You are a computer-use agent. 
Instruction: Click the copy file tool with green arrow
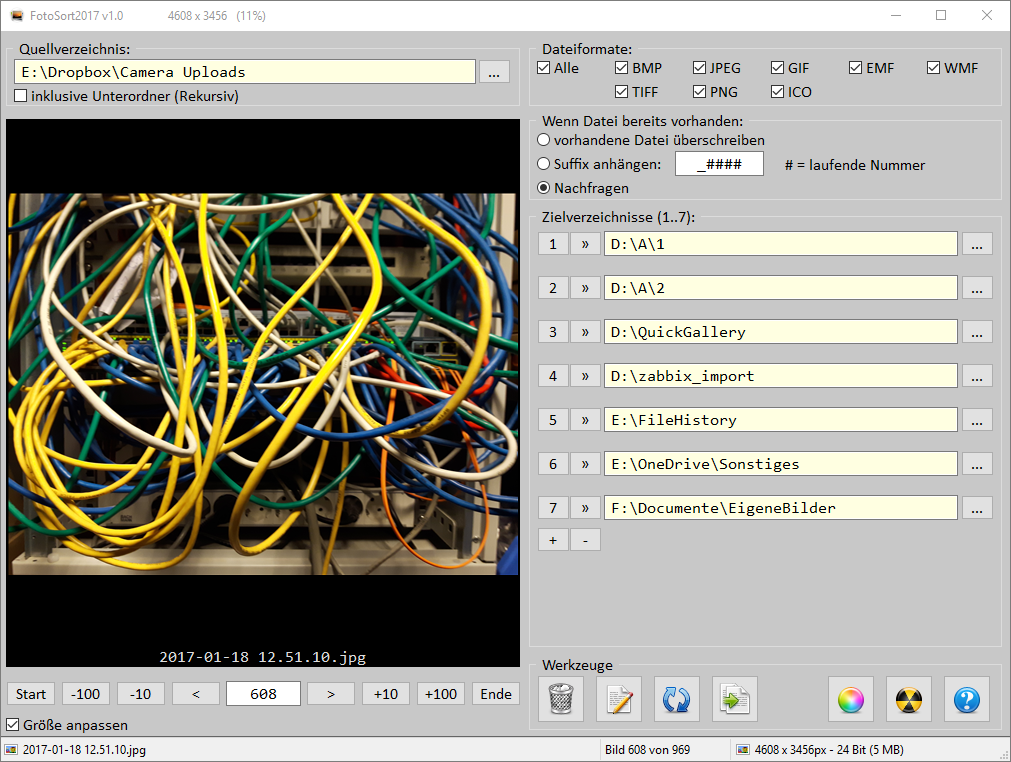[x=735, y=699]
